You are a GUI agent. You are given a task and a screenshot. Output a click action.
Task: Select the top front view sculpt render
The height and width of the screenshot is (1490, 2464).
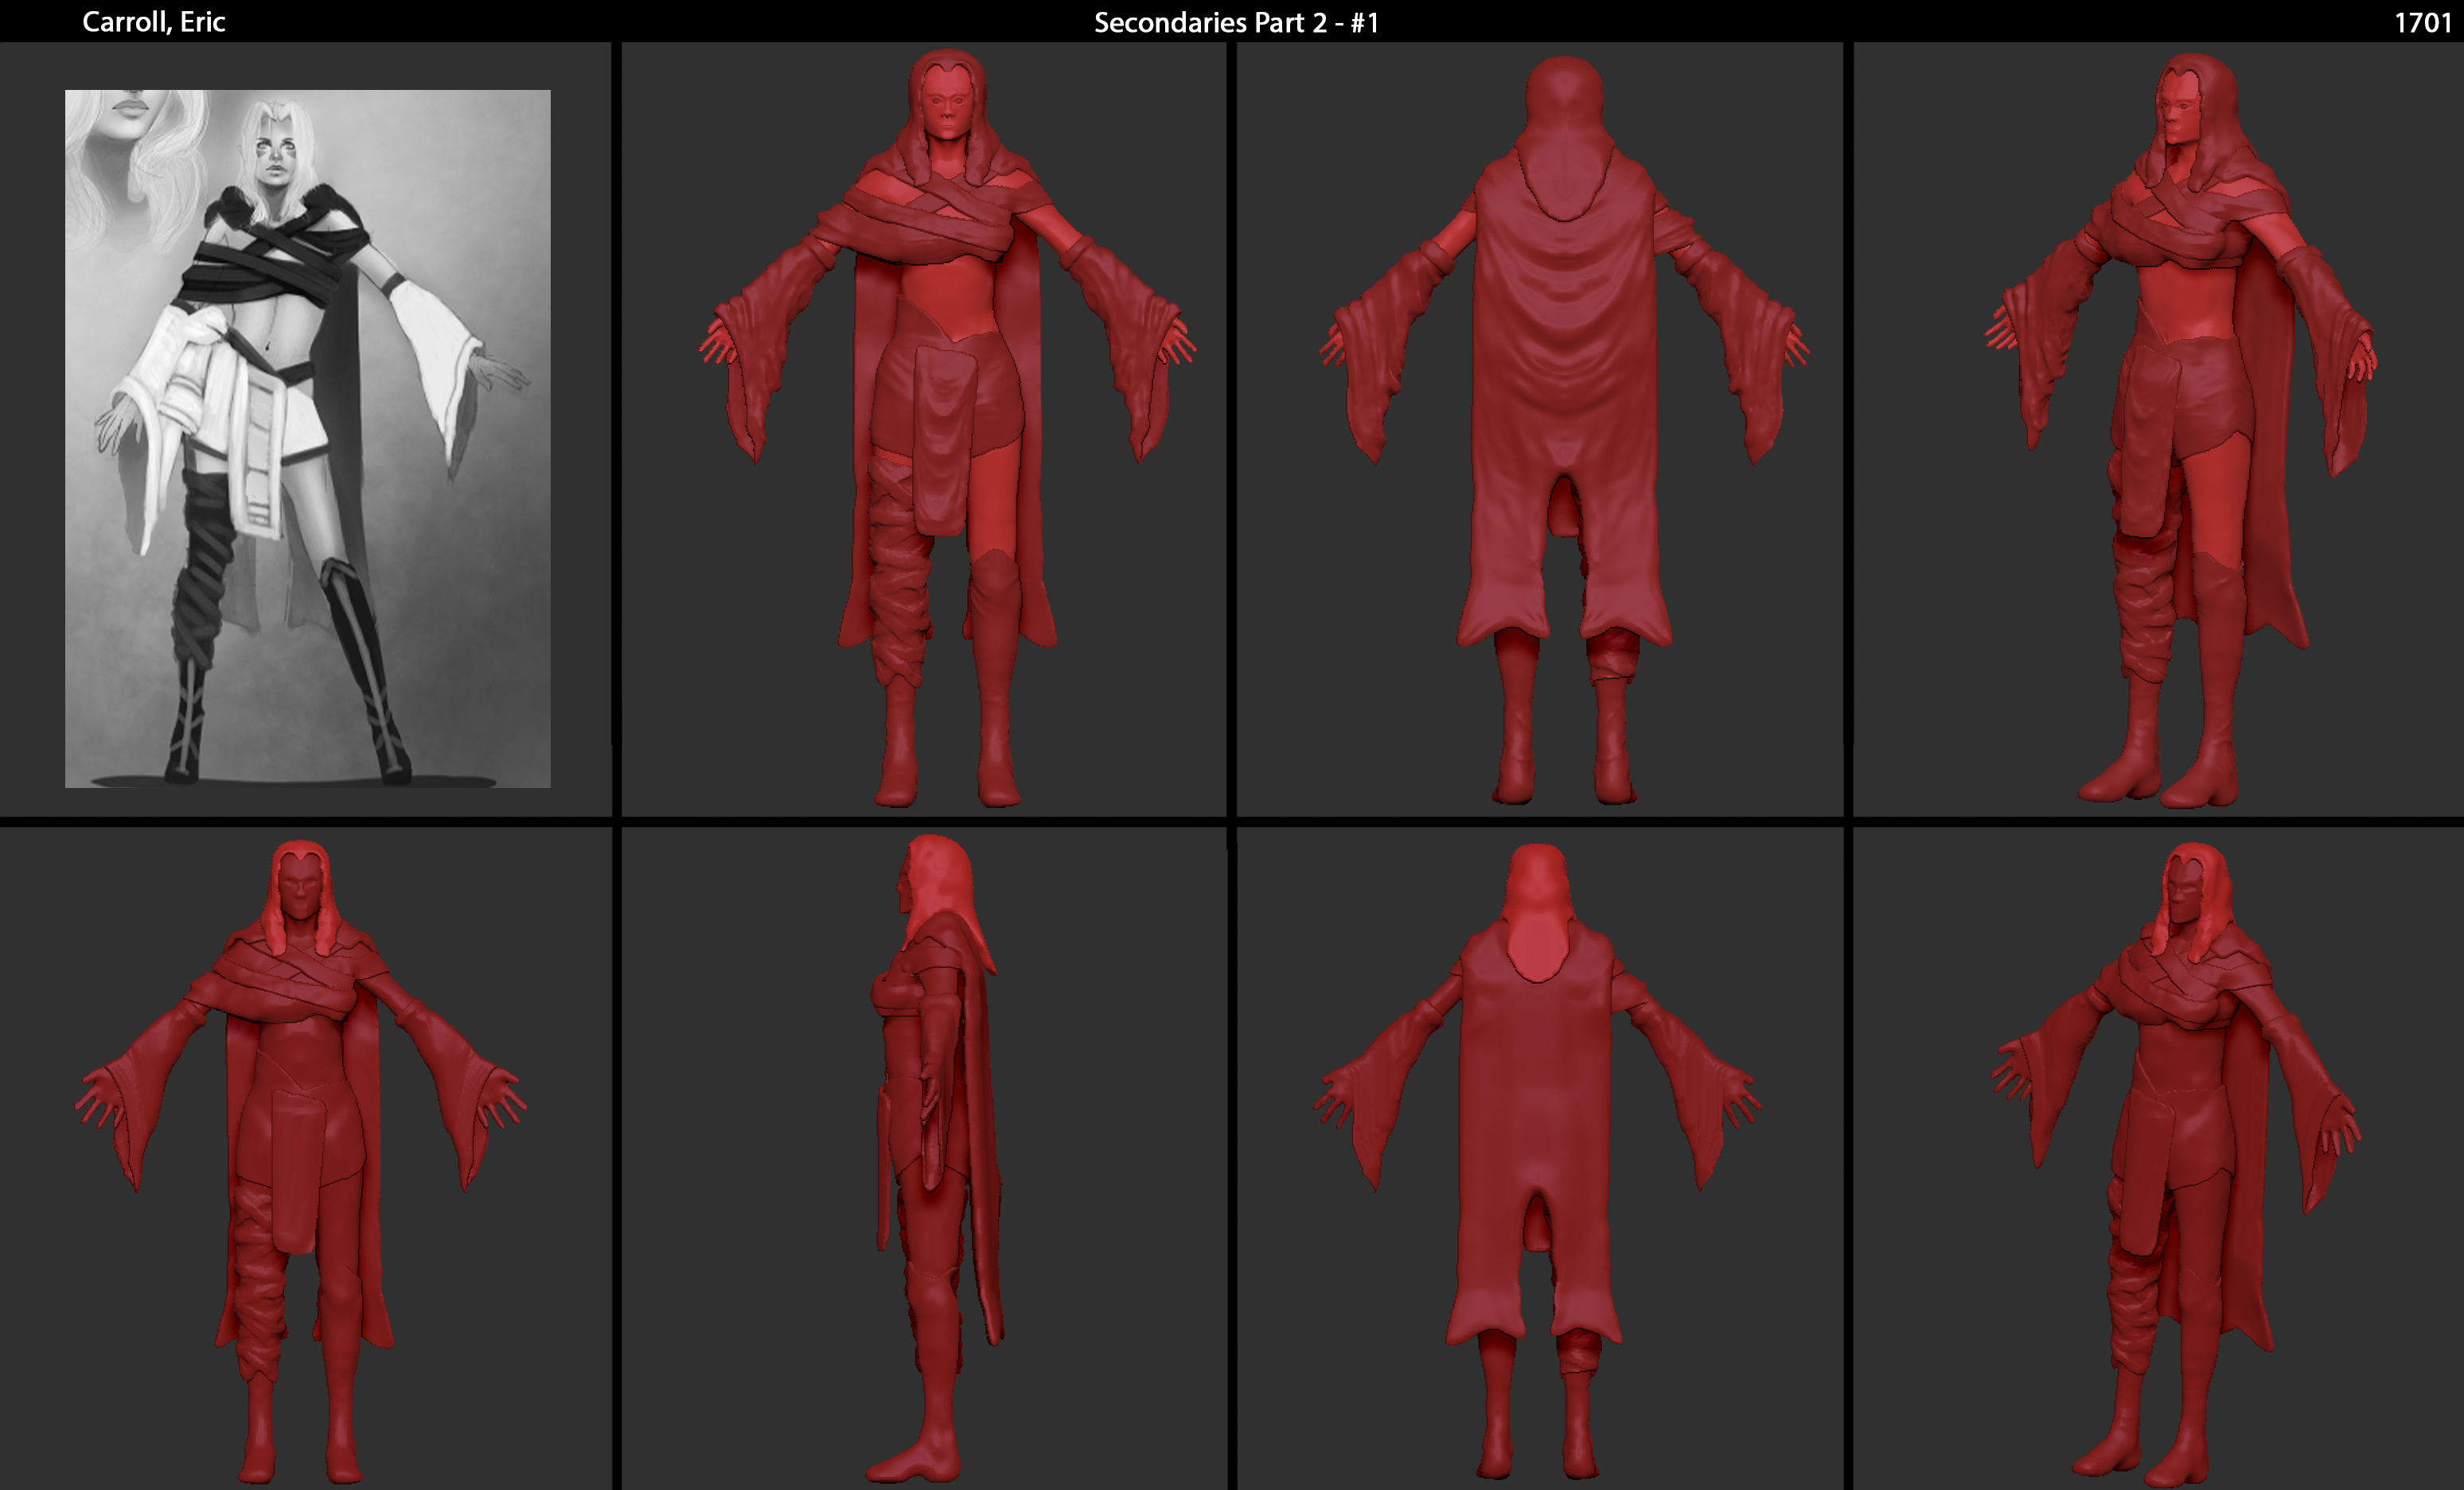(x=946, y=430)
